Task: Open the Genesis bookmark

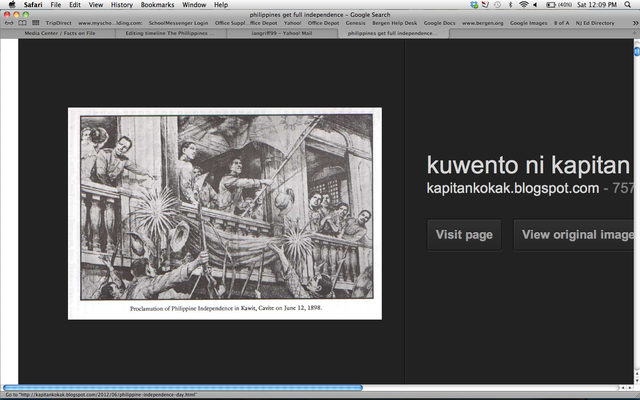Action: tap(356, 23)
